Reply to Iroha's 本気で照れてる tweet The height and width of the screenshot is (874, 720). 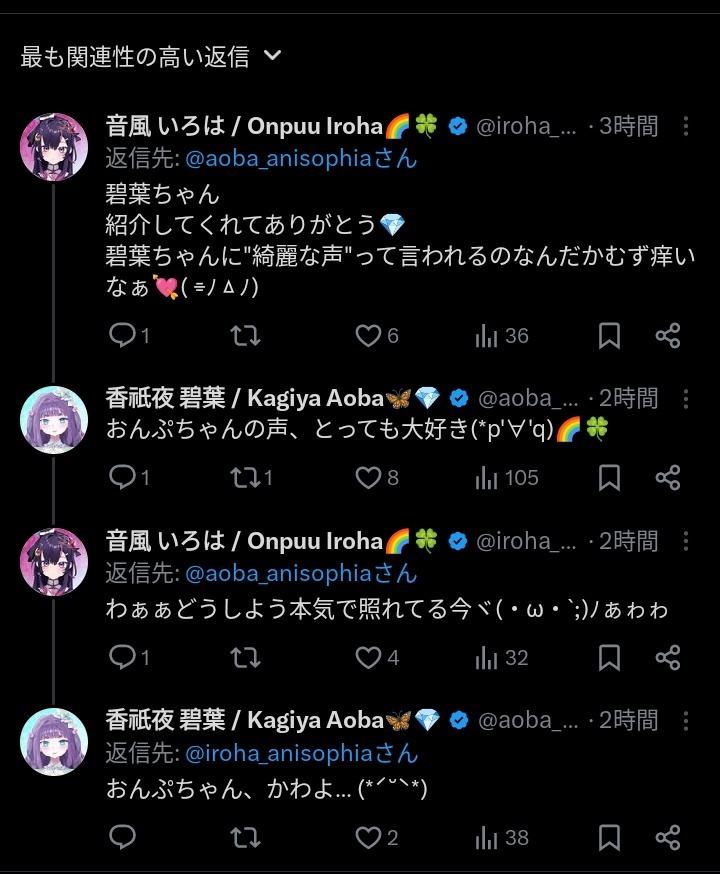coord(122,657)
